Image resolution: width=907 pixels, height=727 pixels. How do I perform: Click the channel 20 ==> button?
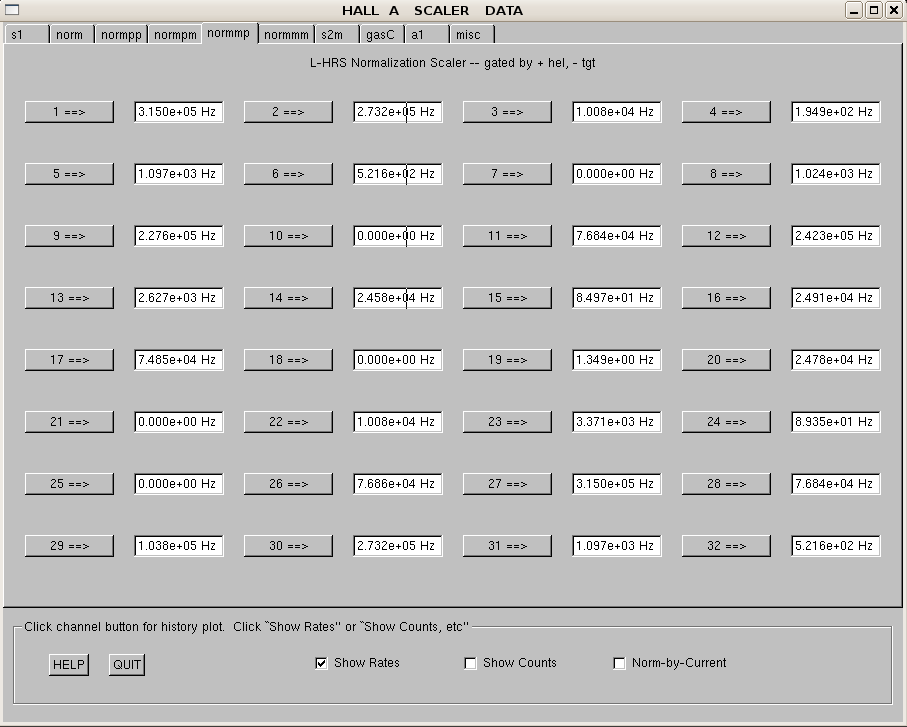pos(727,360)
